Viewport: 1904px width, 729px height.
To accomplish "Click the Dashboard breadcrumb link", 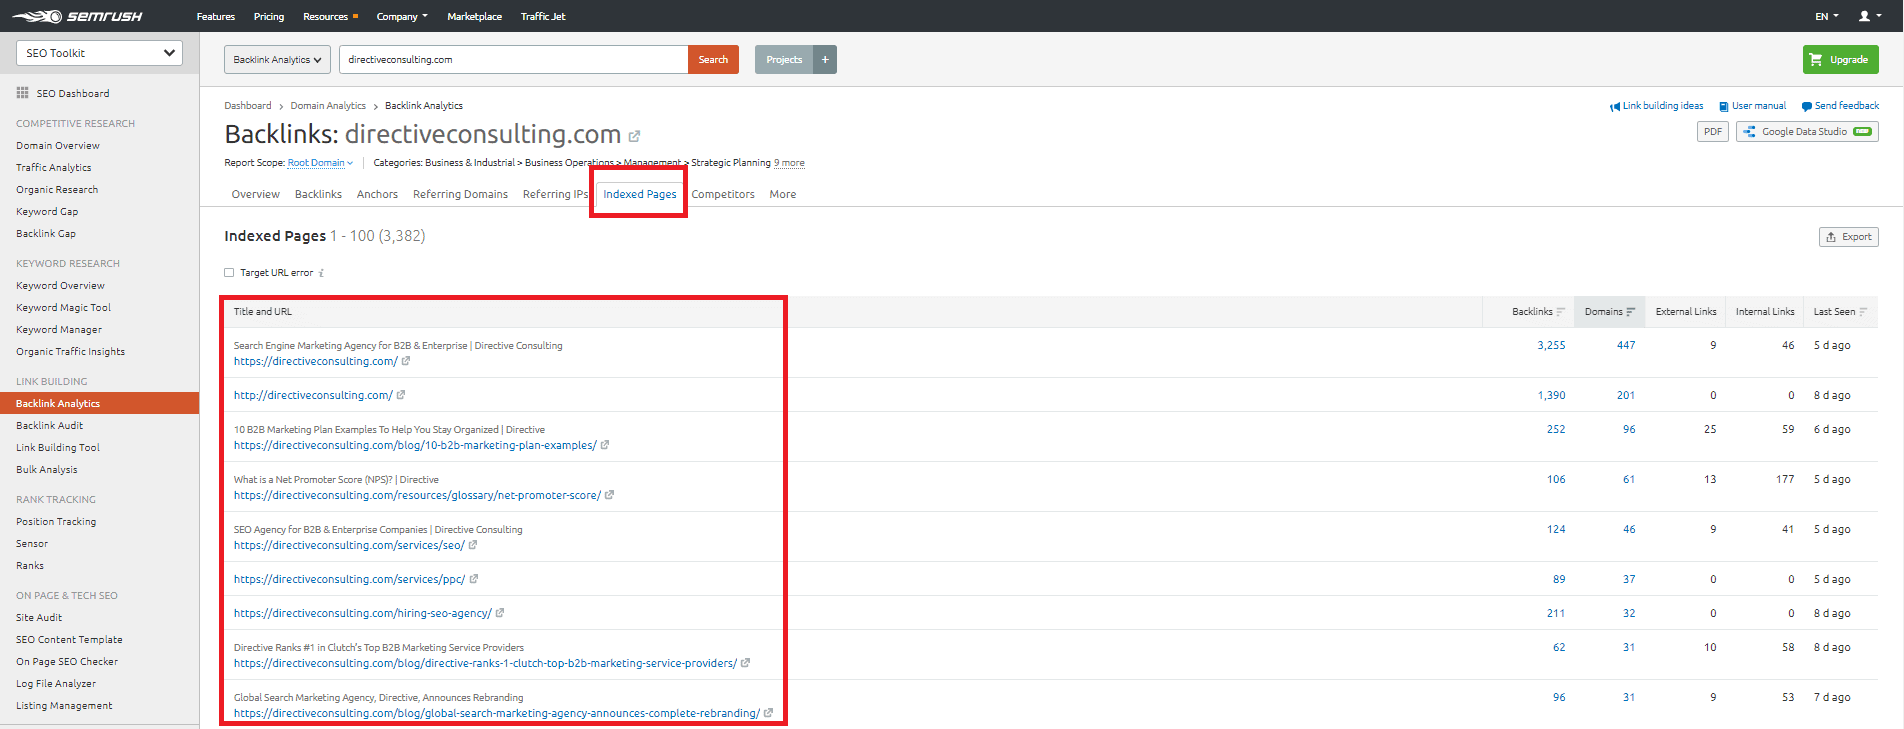I will coord(247,106).
